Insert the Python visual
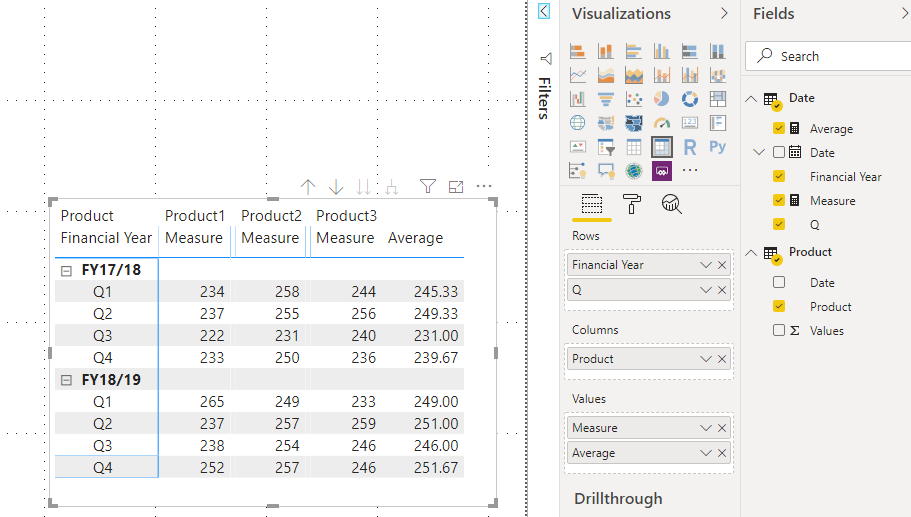911x517 pixels. click(x=718, y=147)
